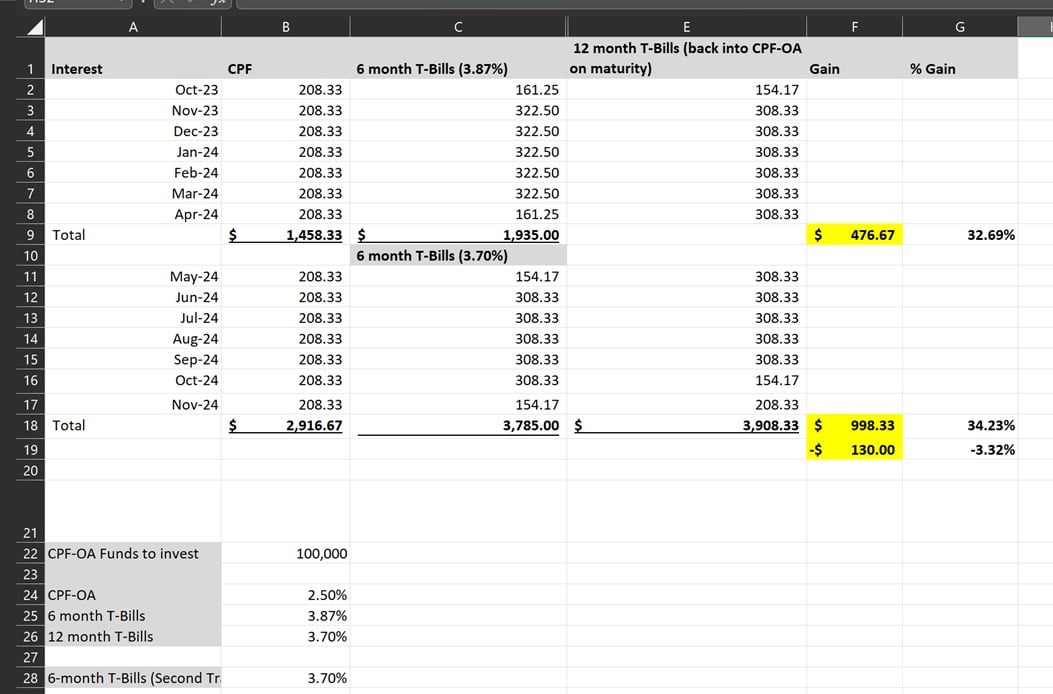The image size is (1053, 694).
Task: Select row 22 header
Action: click(x=30, y=554)
